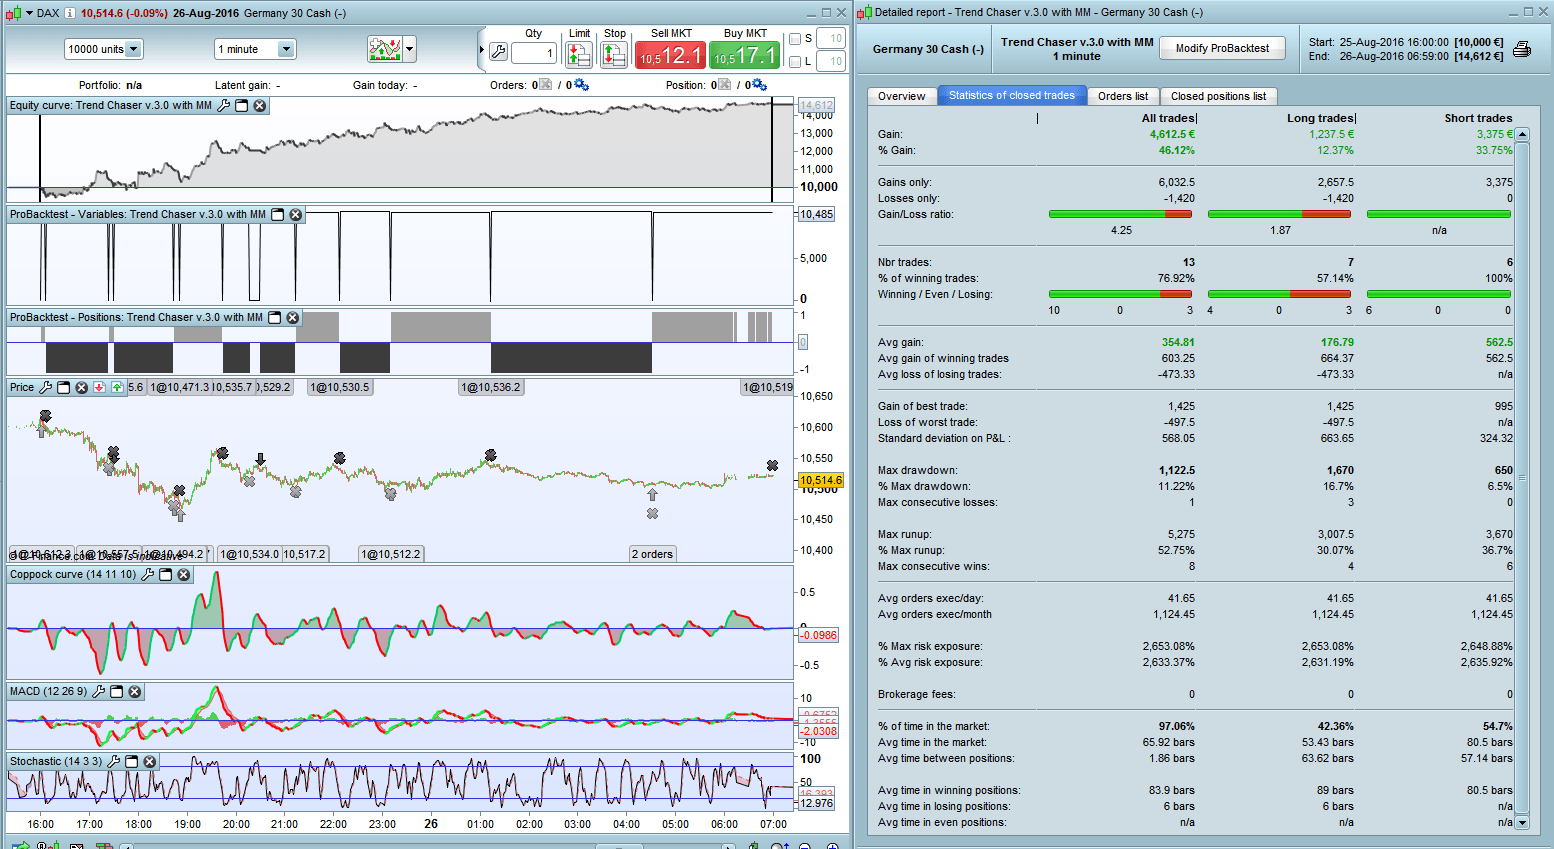Click the Limit order icon
1554x849 pixels.
click(579, 54)
